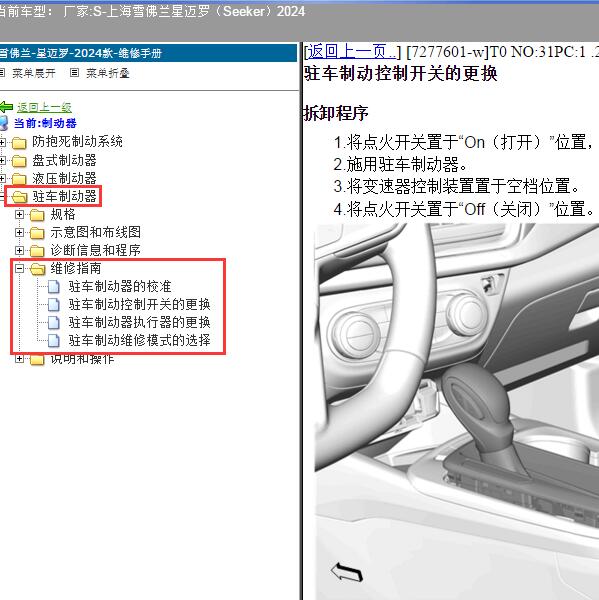Image resolution: width=599 pixels, height=600 pixels.
Task: Expand the 防抱死制动系统 node
Action: (2, 142)
